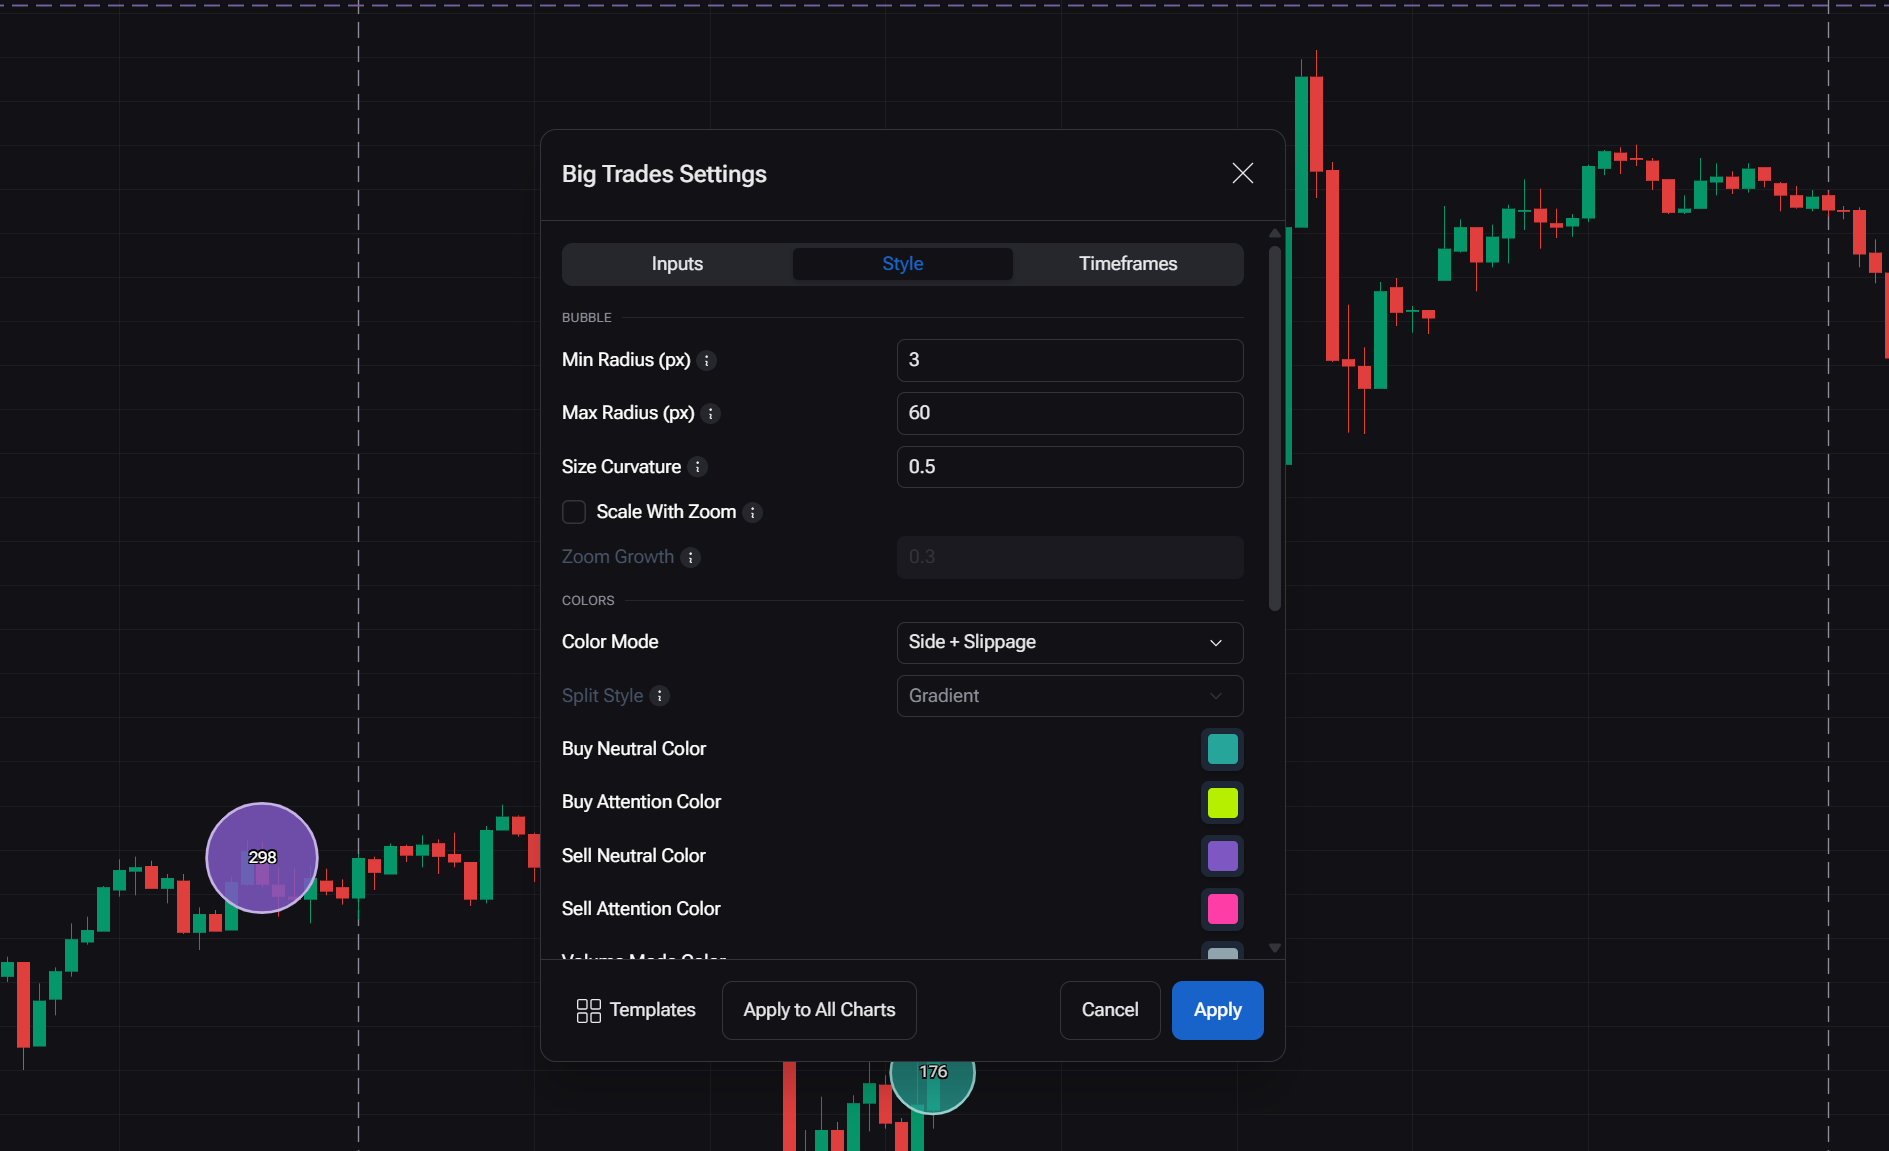Change the Buy Neutral Color swatch
1889x1151 pixels.
tap(1222, 749)
